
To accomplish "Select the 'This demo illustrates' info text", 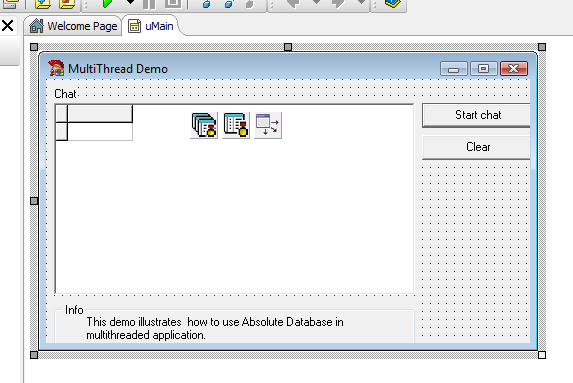I will [215, 329].
